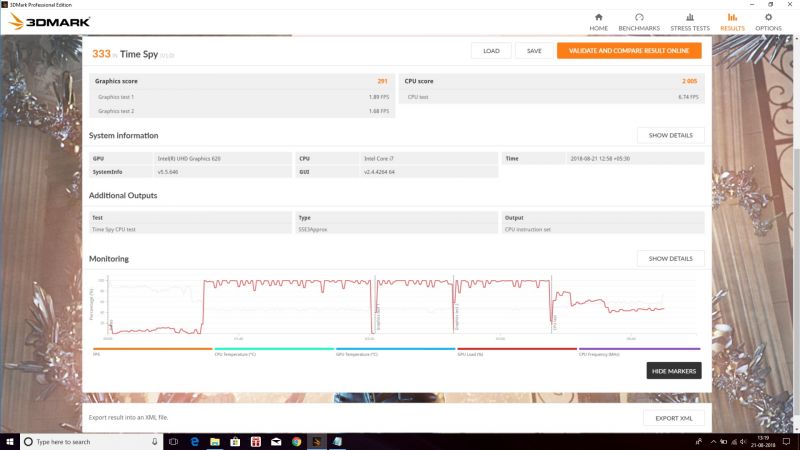The image size is (800, 450).
Task: Open Microsoft Store from the taskbar
Action: click(x=235, y=442)
